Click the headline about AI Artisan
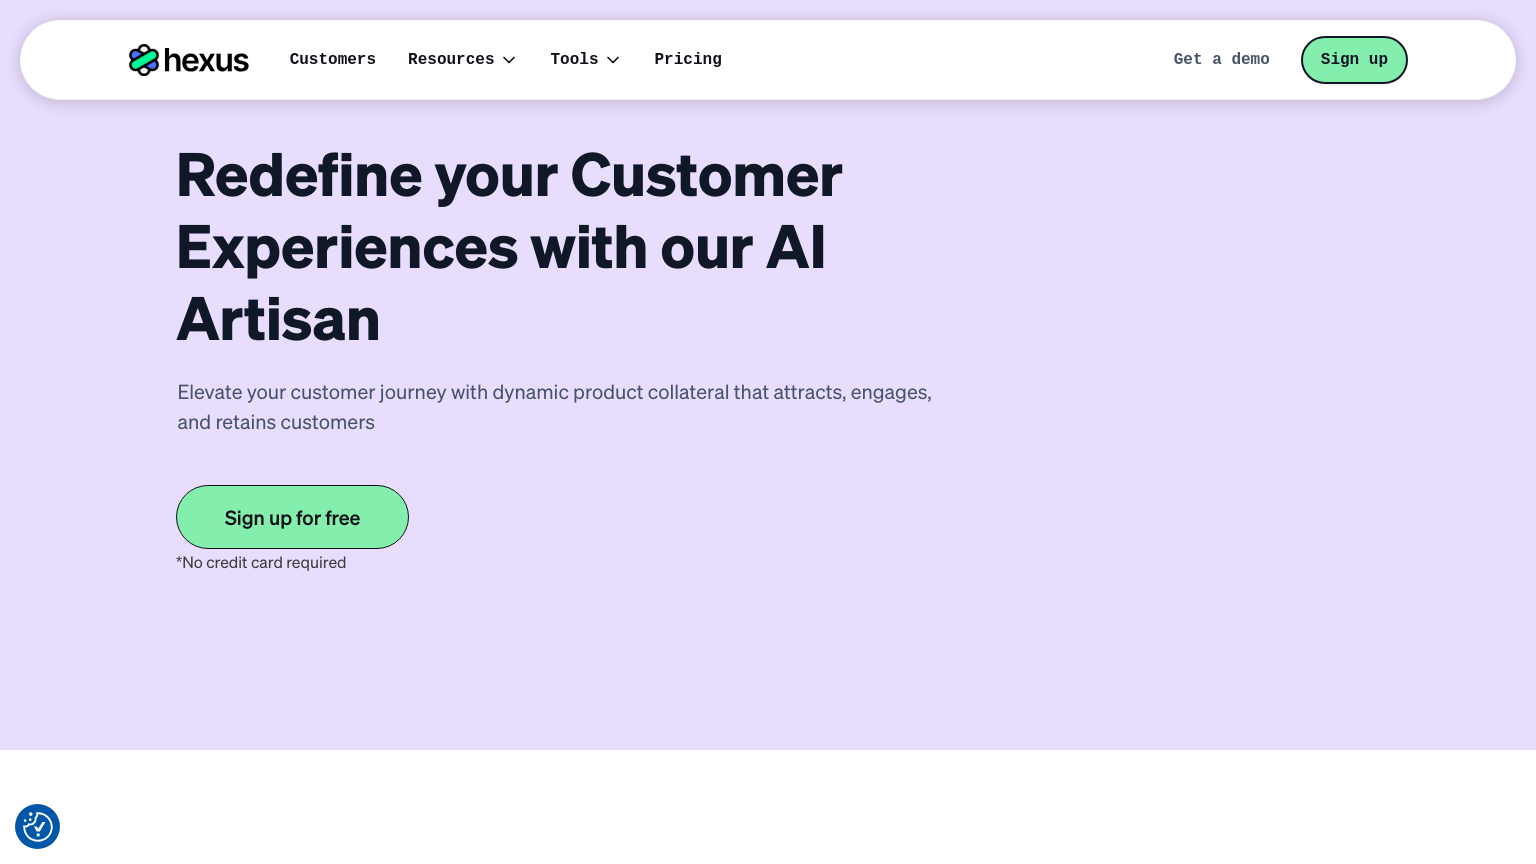1536x864 pixels. pos(509,246)
